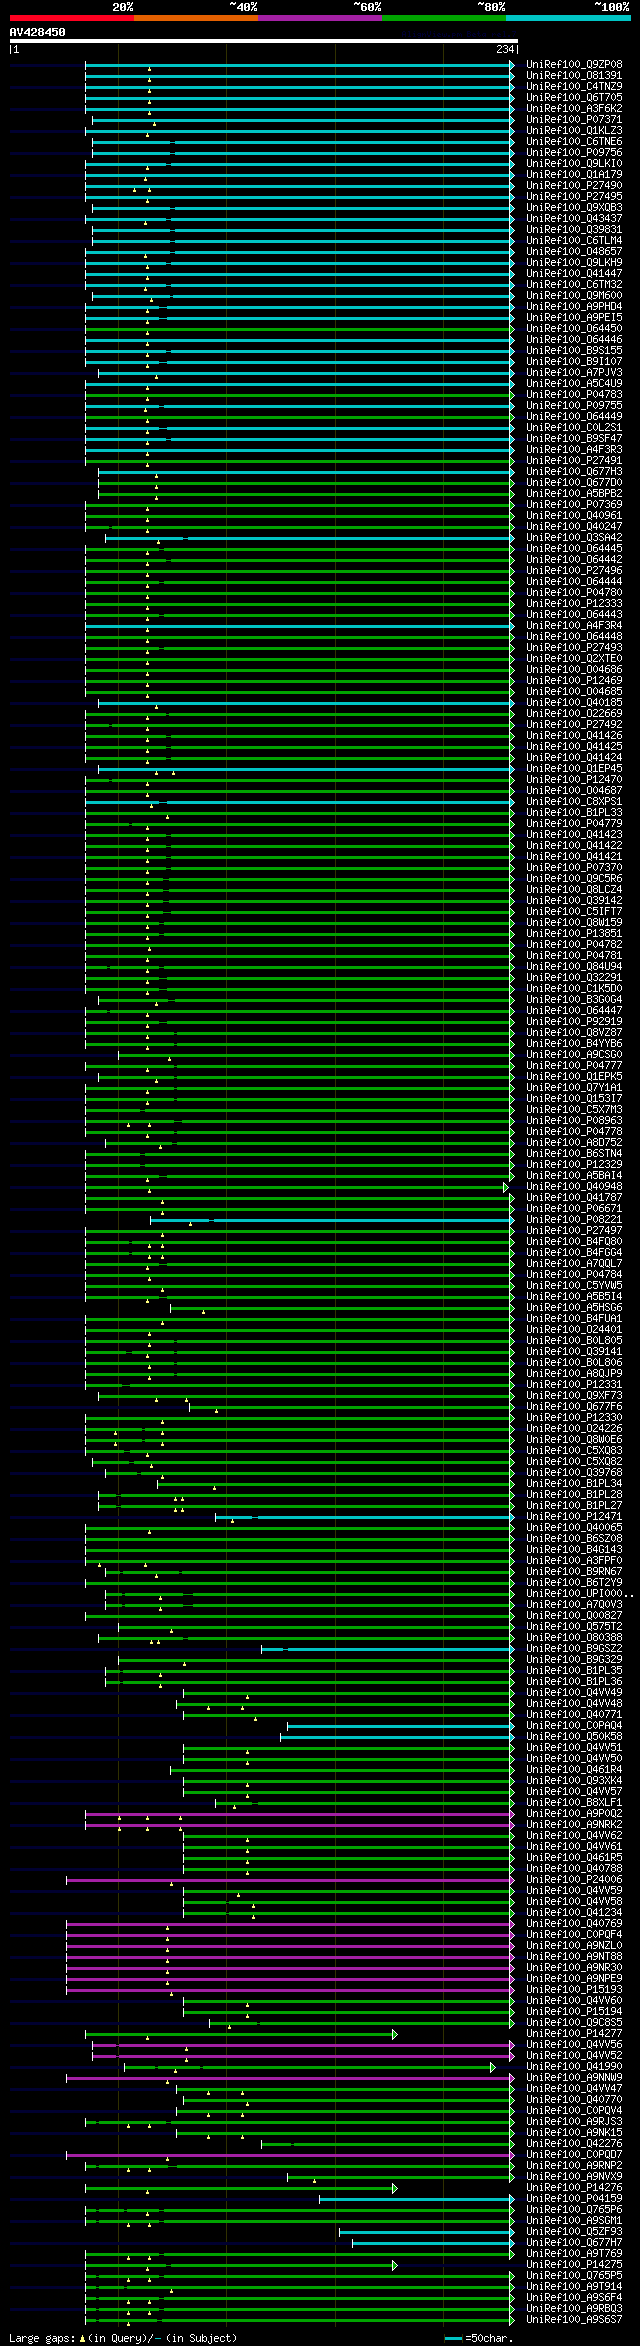Viewport: 640px width, 2346px height.
Task: Select hit label UniRef100_C0L2S1
Action: [574, 428]
